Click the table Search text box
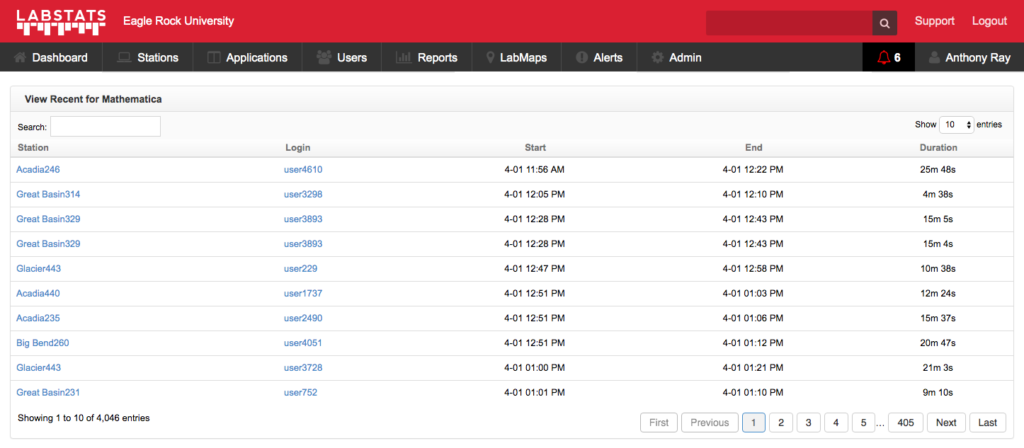Viewport: 1024px width, 448px height. click(105, 127)
